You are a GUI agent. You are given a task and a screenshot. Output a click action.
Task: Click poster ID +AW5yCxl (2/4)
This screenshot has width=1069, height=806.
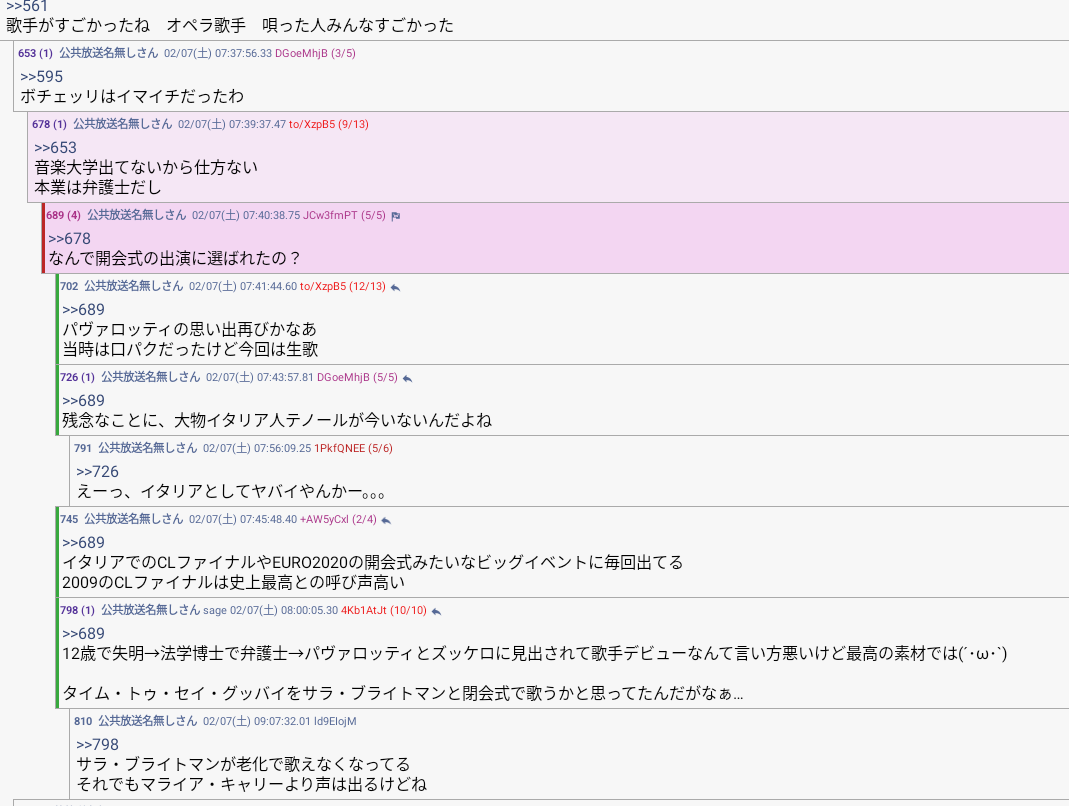[337, 520]
